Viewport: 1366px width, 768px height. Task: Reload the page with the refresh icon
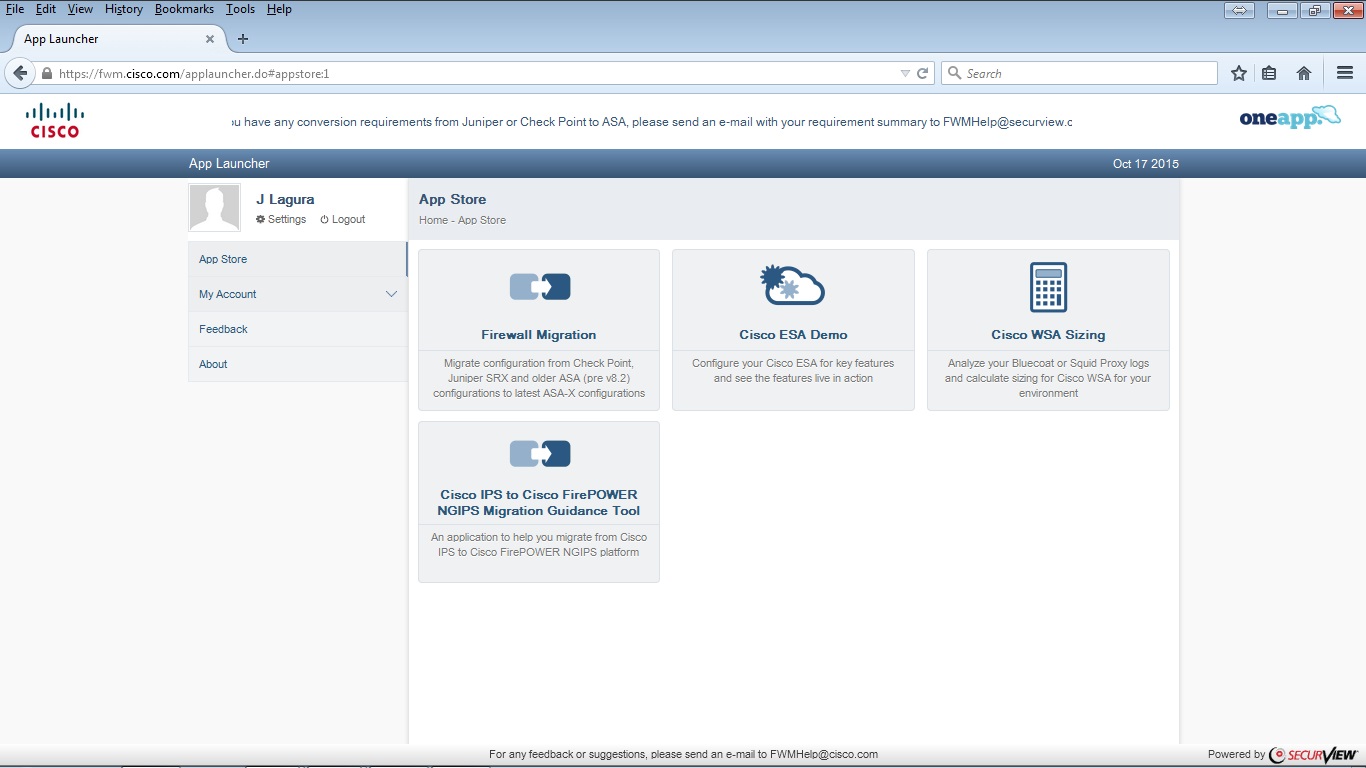(923, 73)
